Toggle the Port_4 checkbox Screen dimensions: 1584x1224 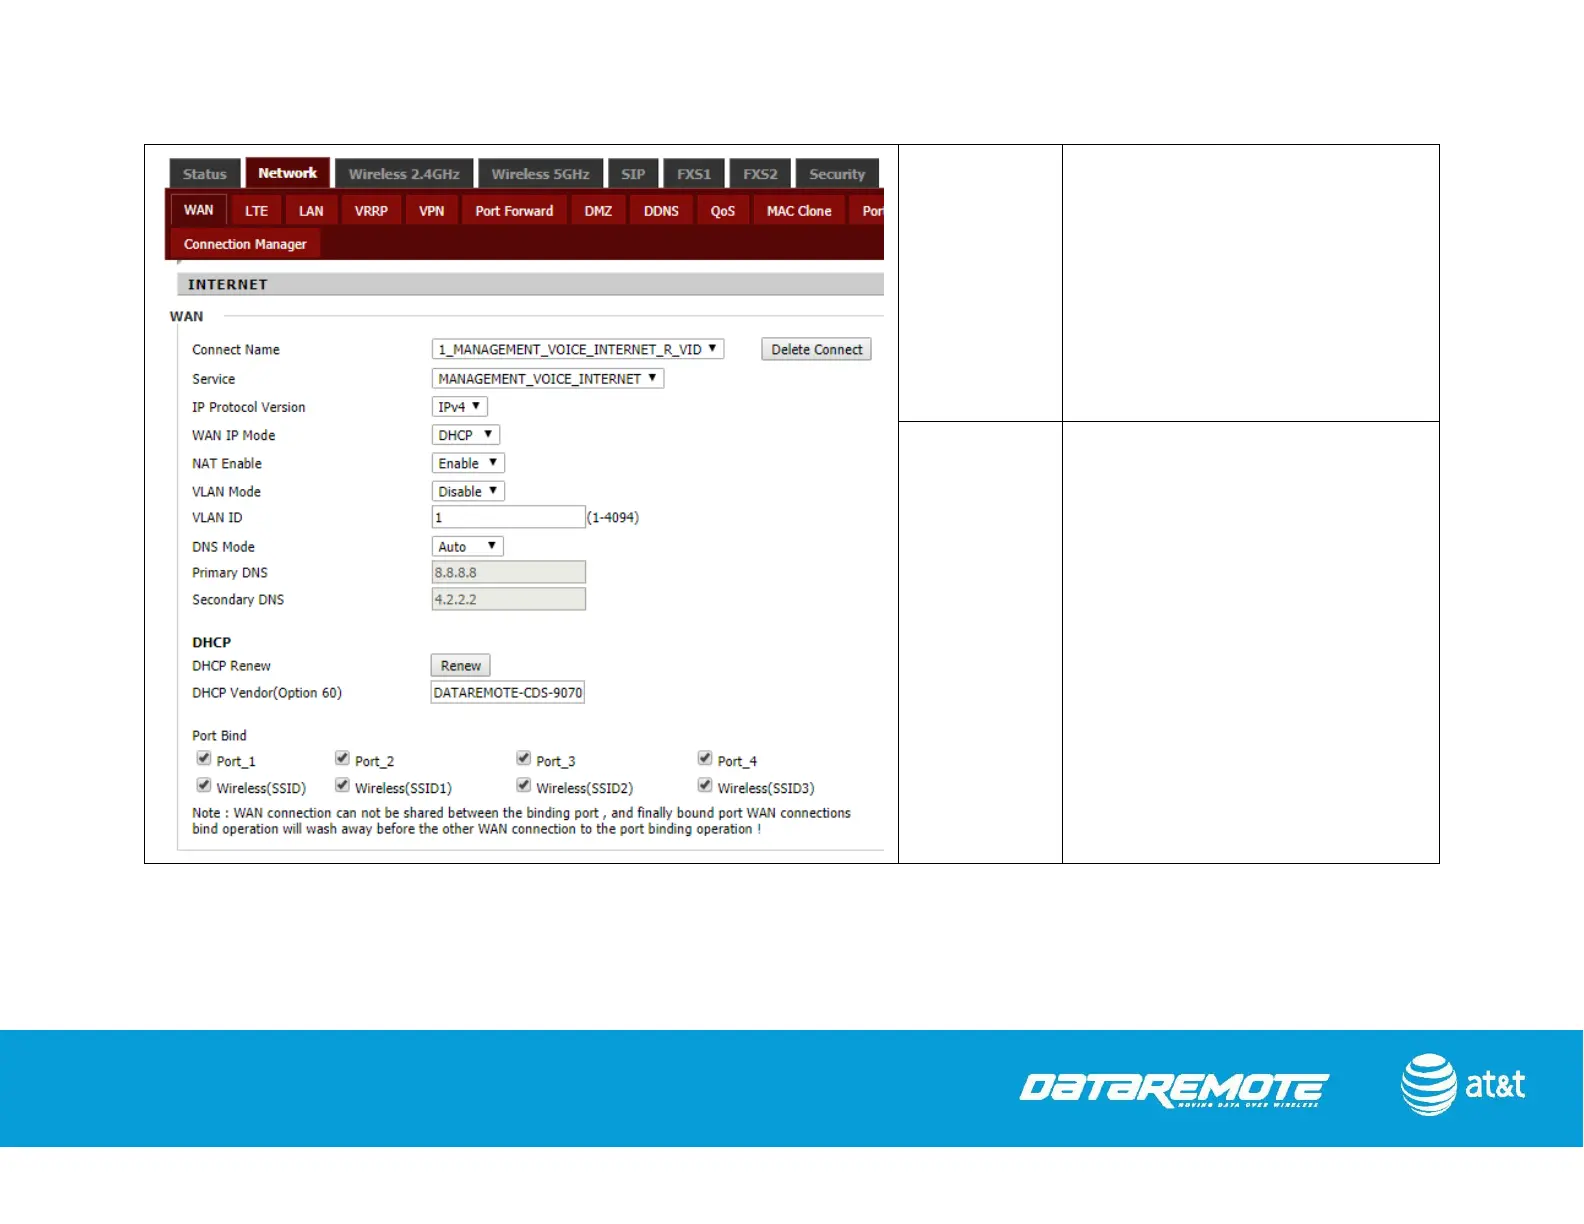point(705,758)
